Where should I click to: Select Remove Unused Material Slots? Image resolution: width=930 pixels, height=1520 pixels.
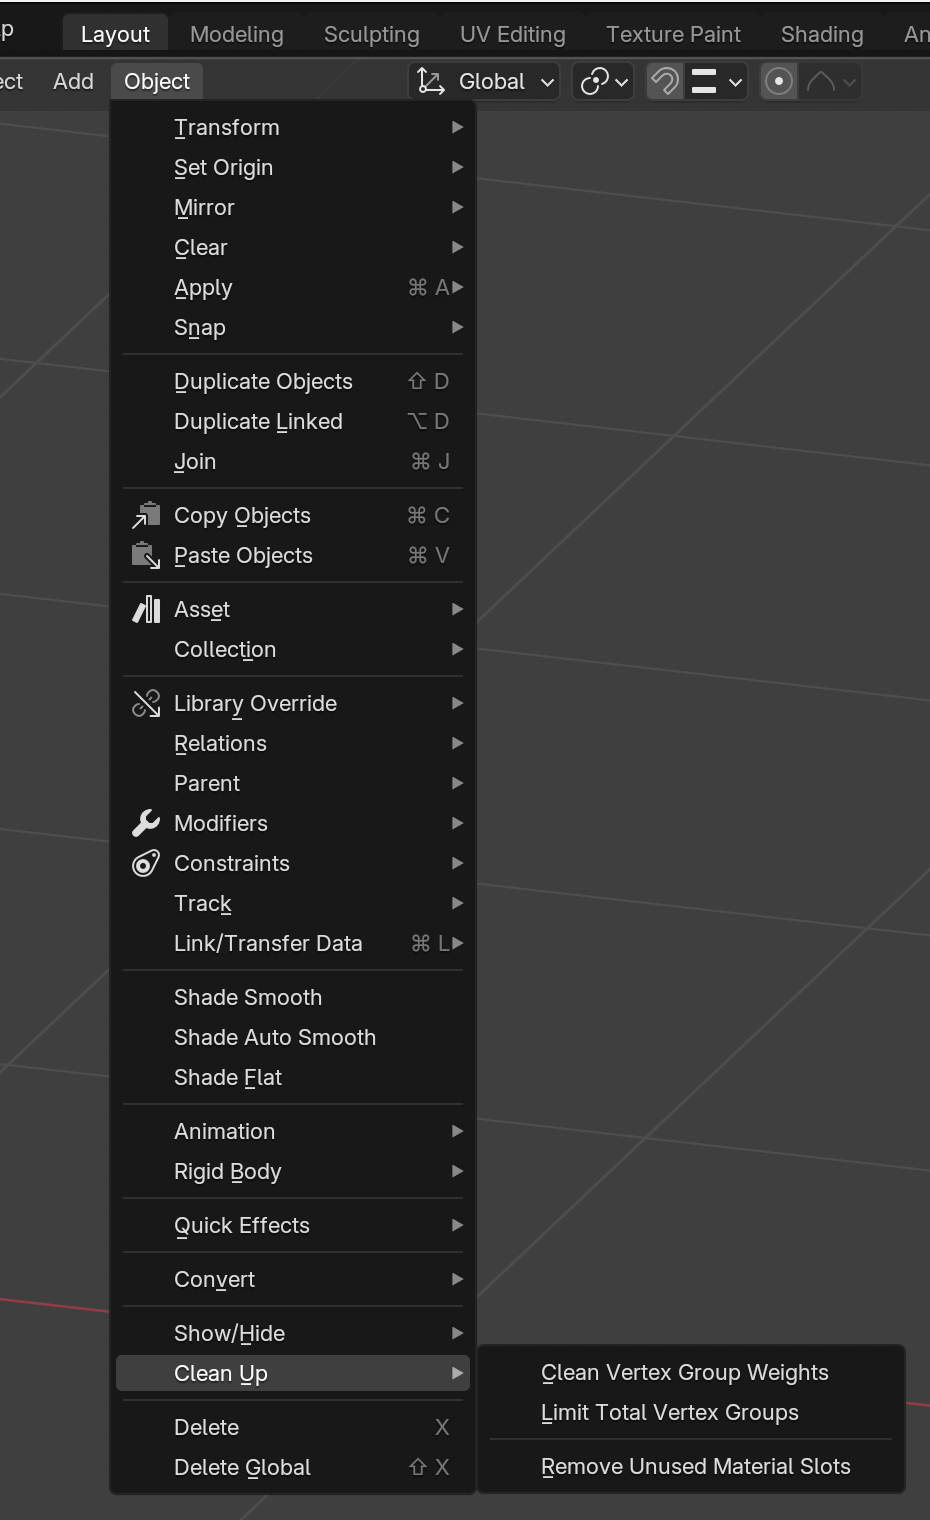tap(695, 1467)
